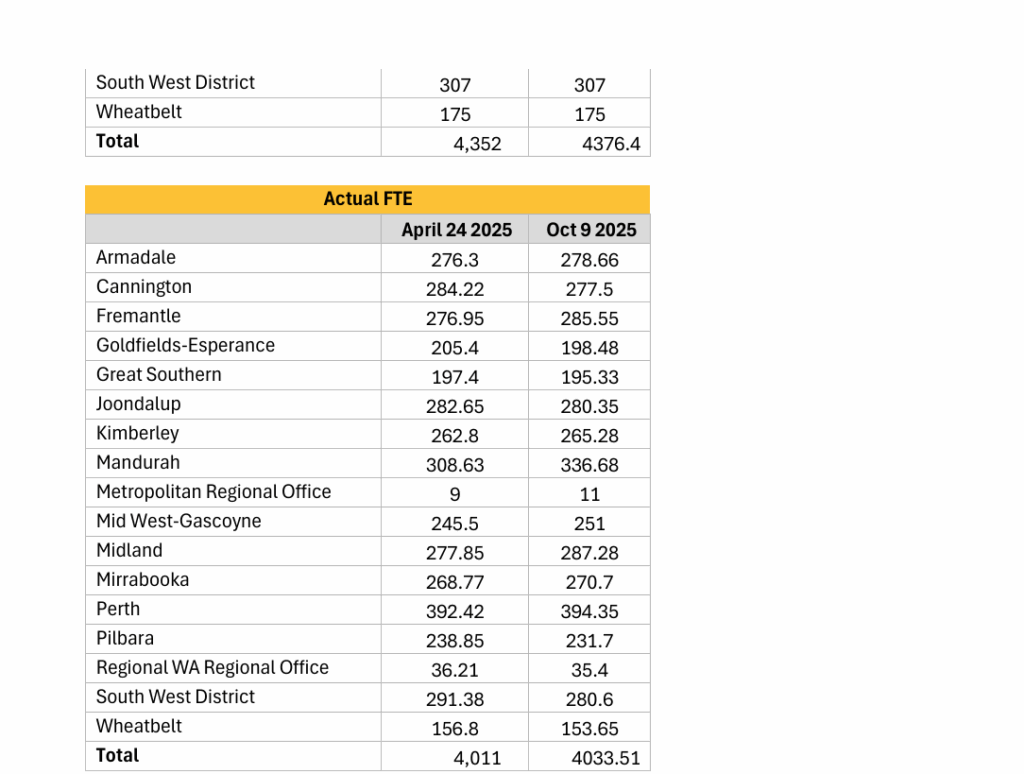Click the Kimberley value 265.28

pyautogui.click(x=590, y=436)
